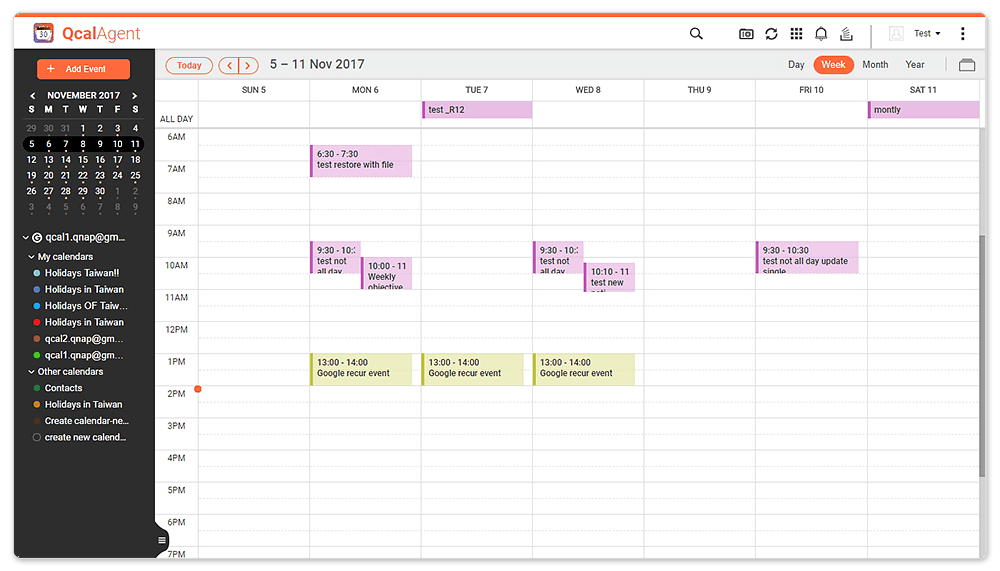Open montly all-day event on Saturday

tap(923, 110)
